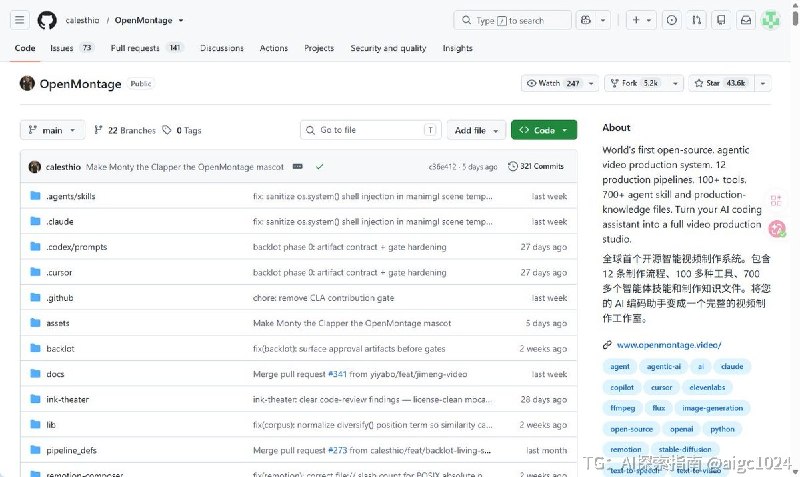Click the Go to file search field
Viewport: 800px width, 477px height.
coord(370,130)
